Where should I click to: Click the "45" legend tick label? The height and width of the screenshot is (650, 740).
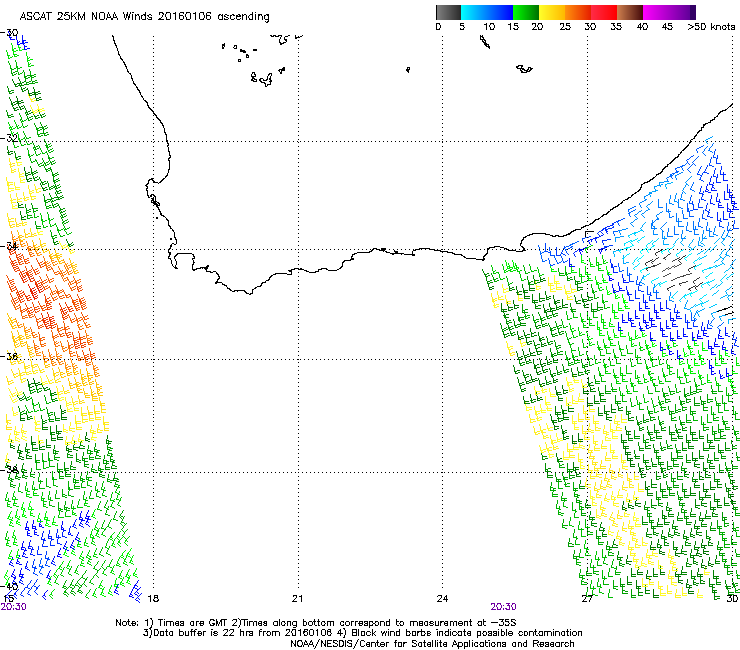667,27
